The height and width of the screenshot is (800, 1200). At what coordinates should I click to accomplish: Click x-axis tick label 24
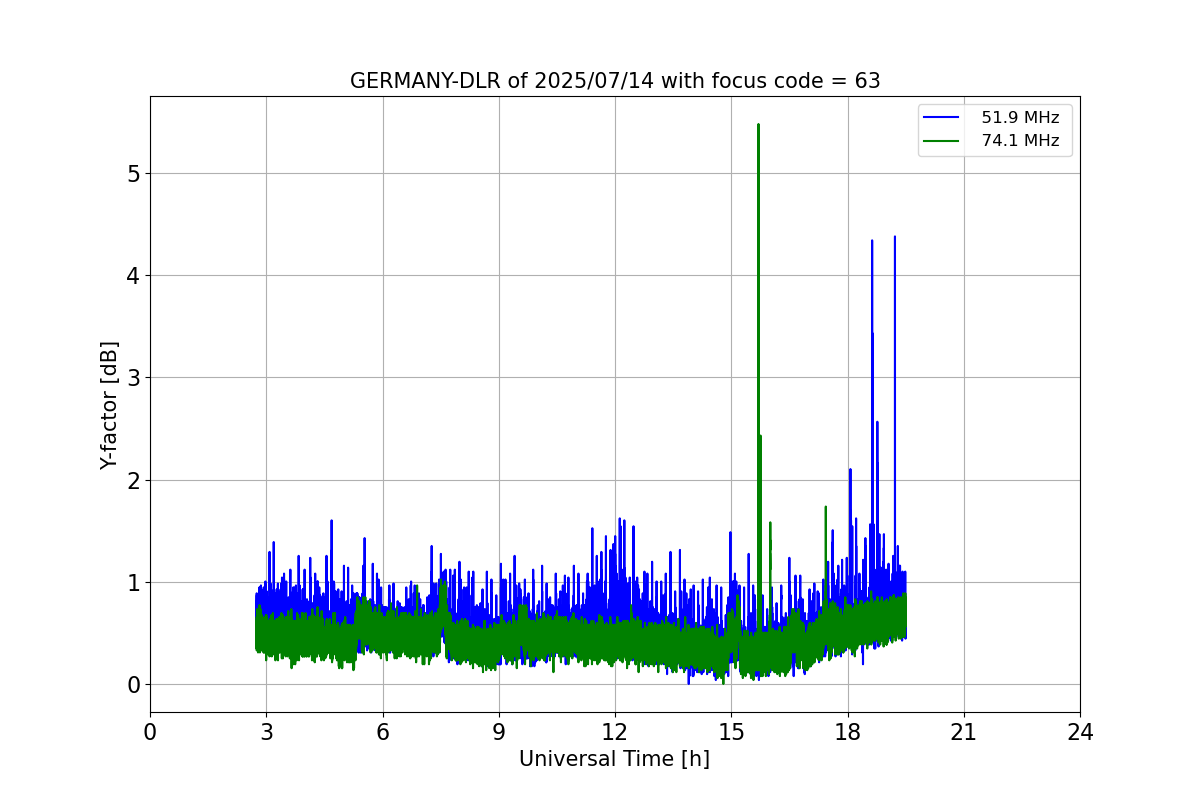tap(1080, 732)
